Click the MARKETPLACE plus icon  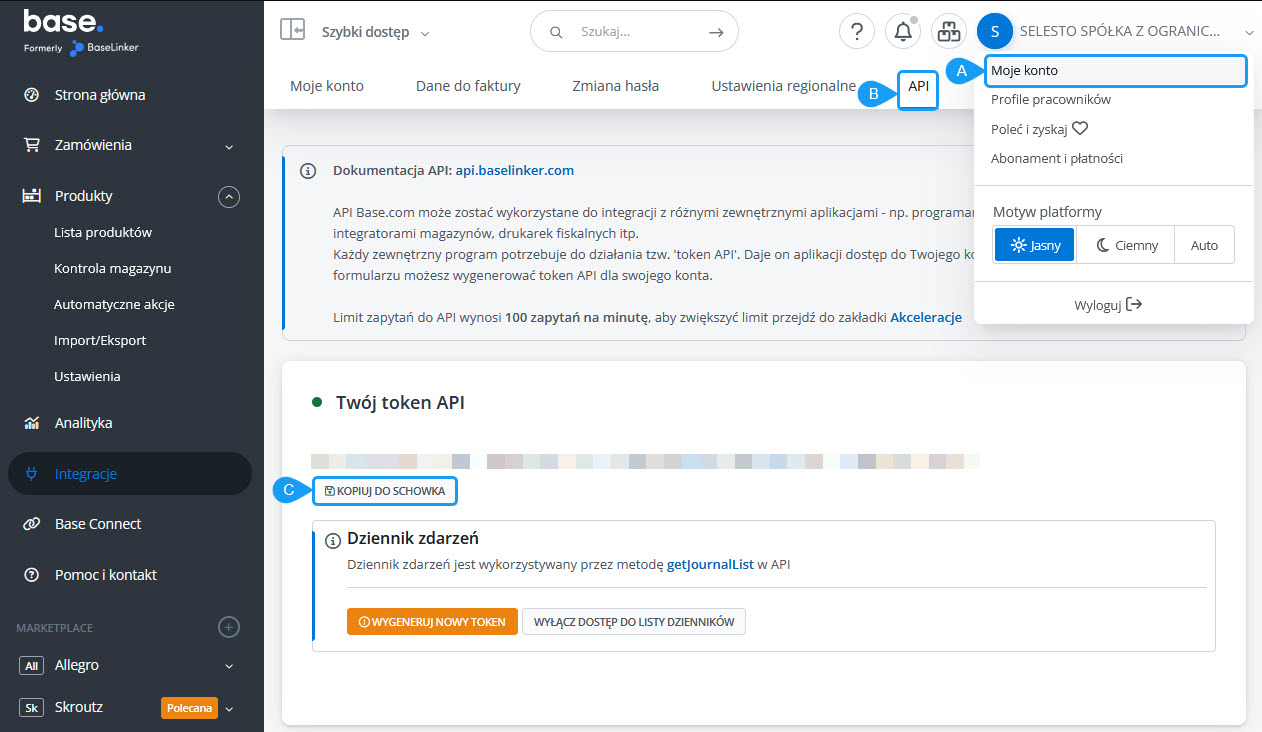229,627
